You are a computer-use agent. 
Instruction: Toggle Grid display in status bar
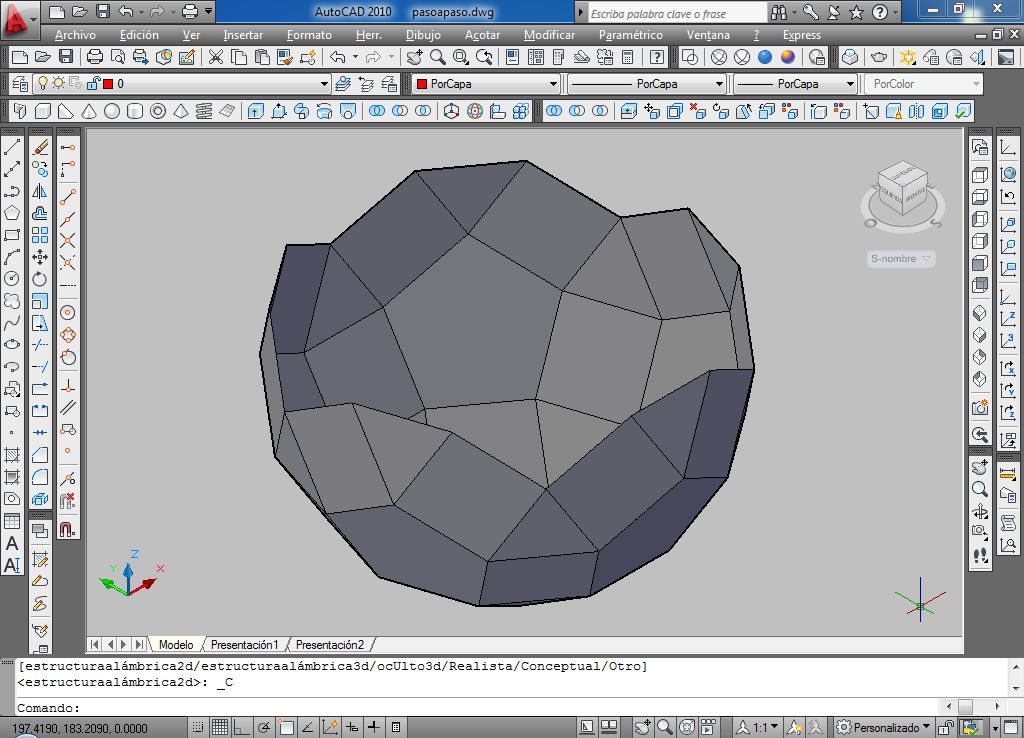pos(219,727)
